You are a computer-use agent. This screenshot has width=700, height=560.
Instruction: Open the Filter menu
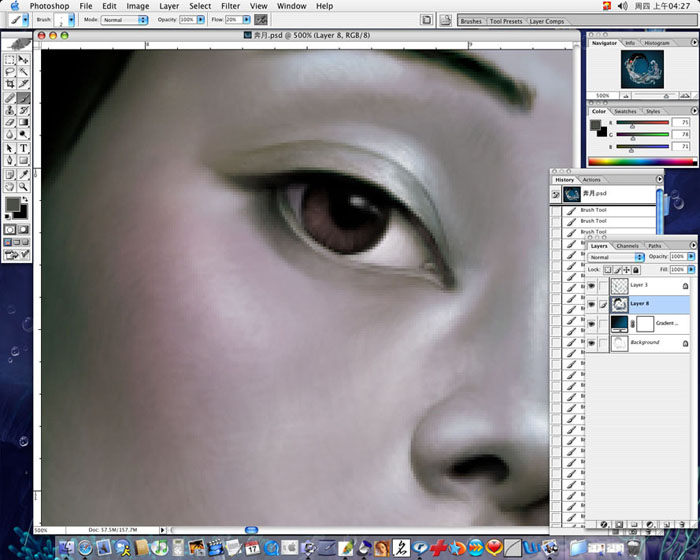point(230,6)
